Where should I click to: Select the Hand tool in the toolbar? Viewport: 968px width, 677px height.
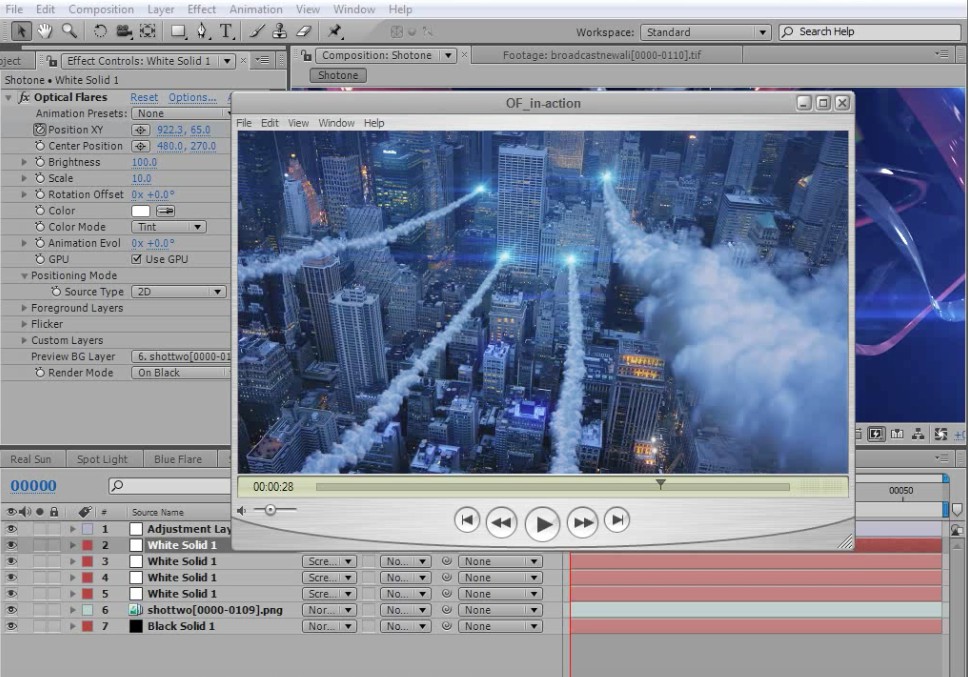[x=45, y=31]
